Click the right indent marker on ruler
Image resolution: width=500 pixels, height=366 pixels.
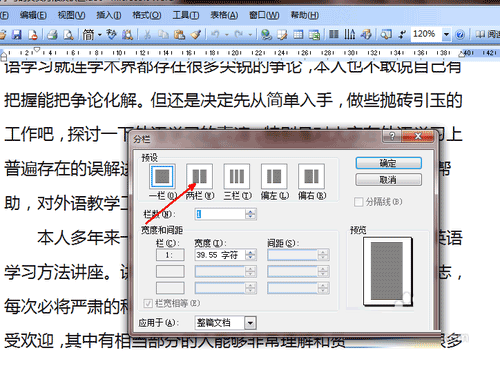(462, 54)
